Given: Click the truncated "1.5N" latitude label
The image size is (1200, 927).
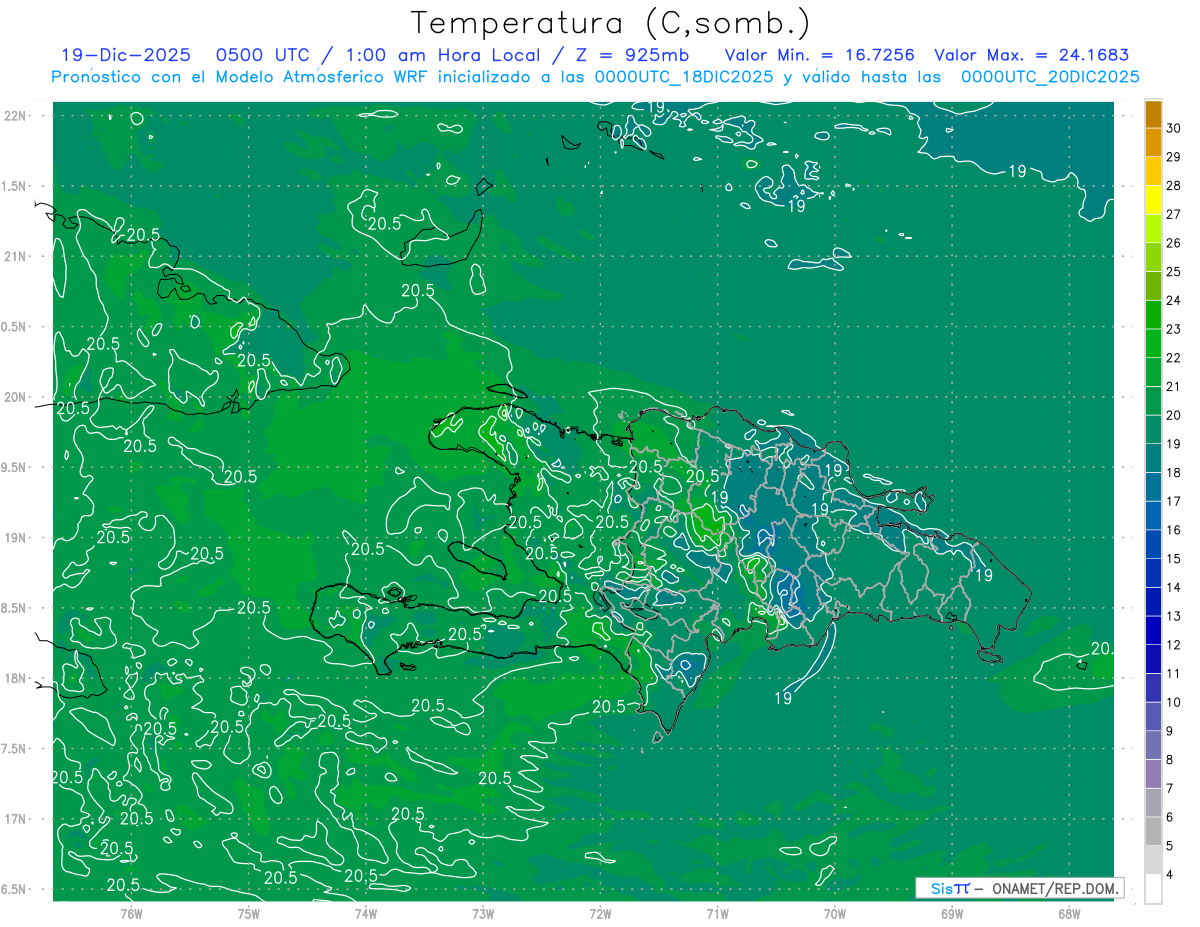Looking at the screenshot, I should point(15,186).
